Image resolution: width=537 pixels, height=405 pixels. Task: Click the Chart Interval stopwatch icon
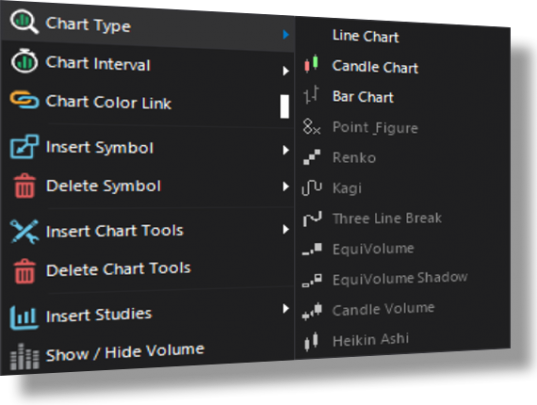coord(24,61)
